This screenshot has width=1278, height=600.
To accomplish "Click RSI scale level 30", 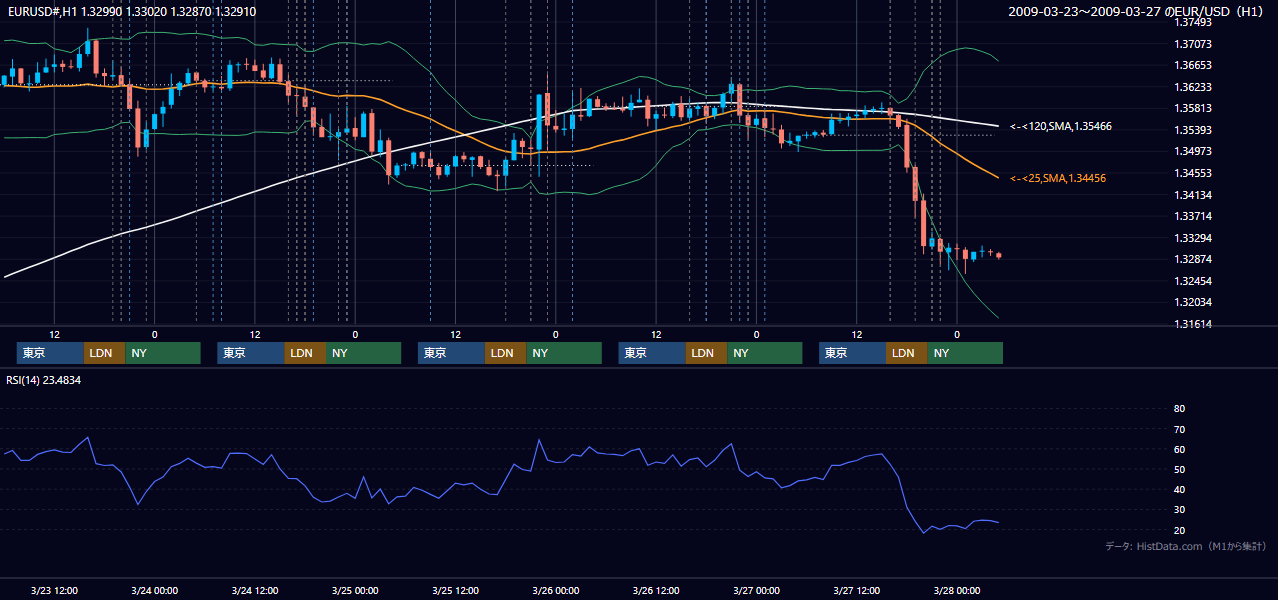I will click(x=1179, y=509).
